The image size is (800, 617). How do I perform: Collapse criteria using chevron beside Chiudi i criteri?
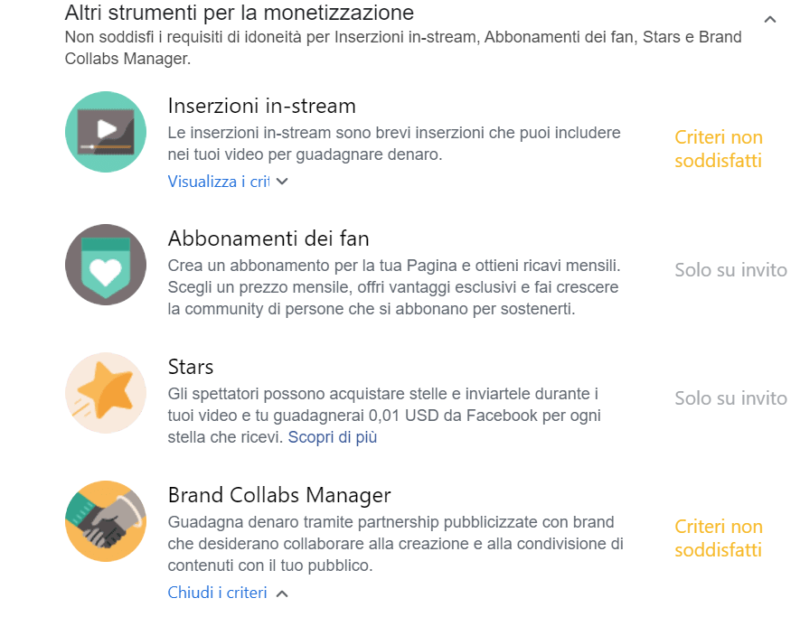(282, 593)
